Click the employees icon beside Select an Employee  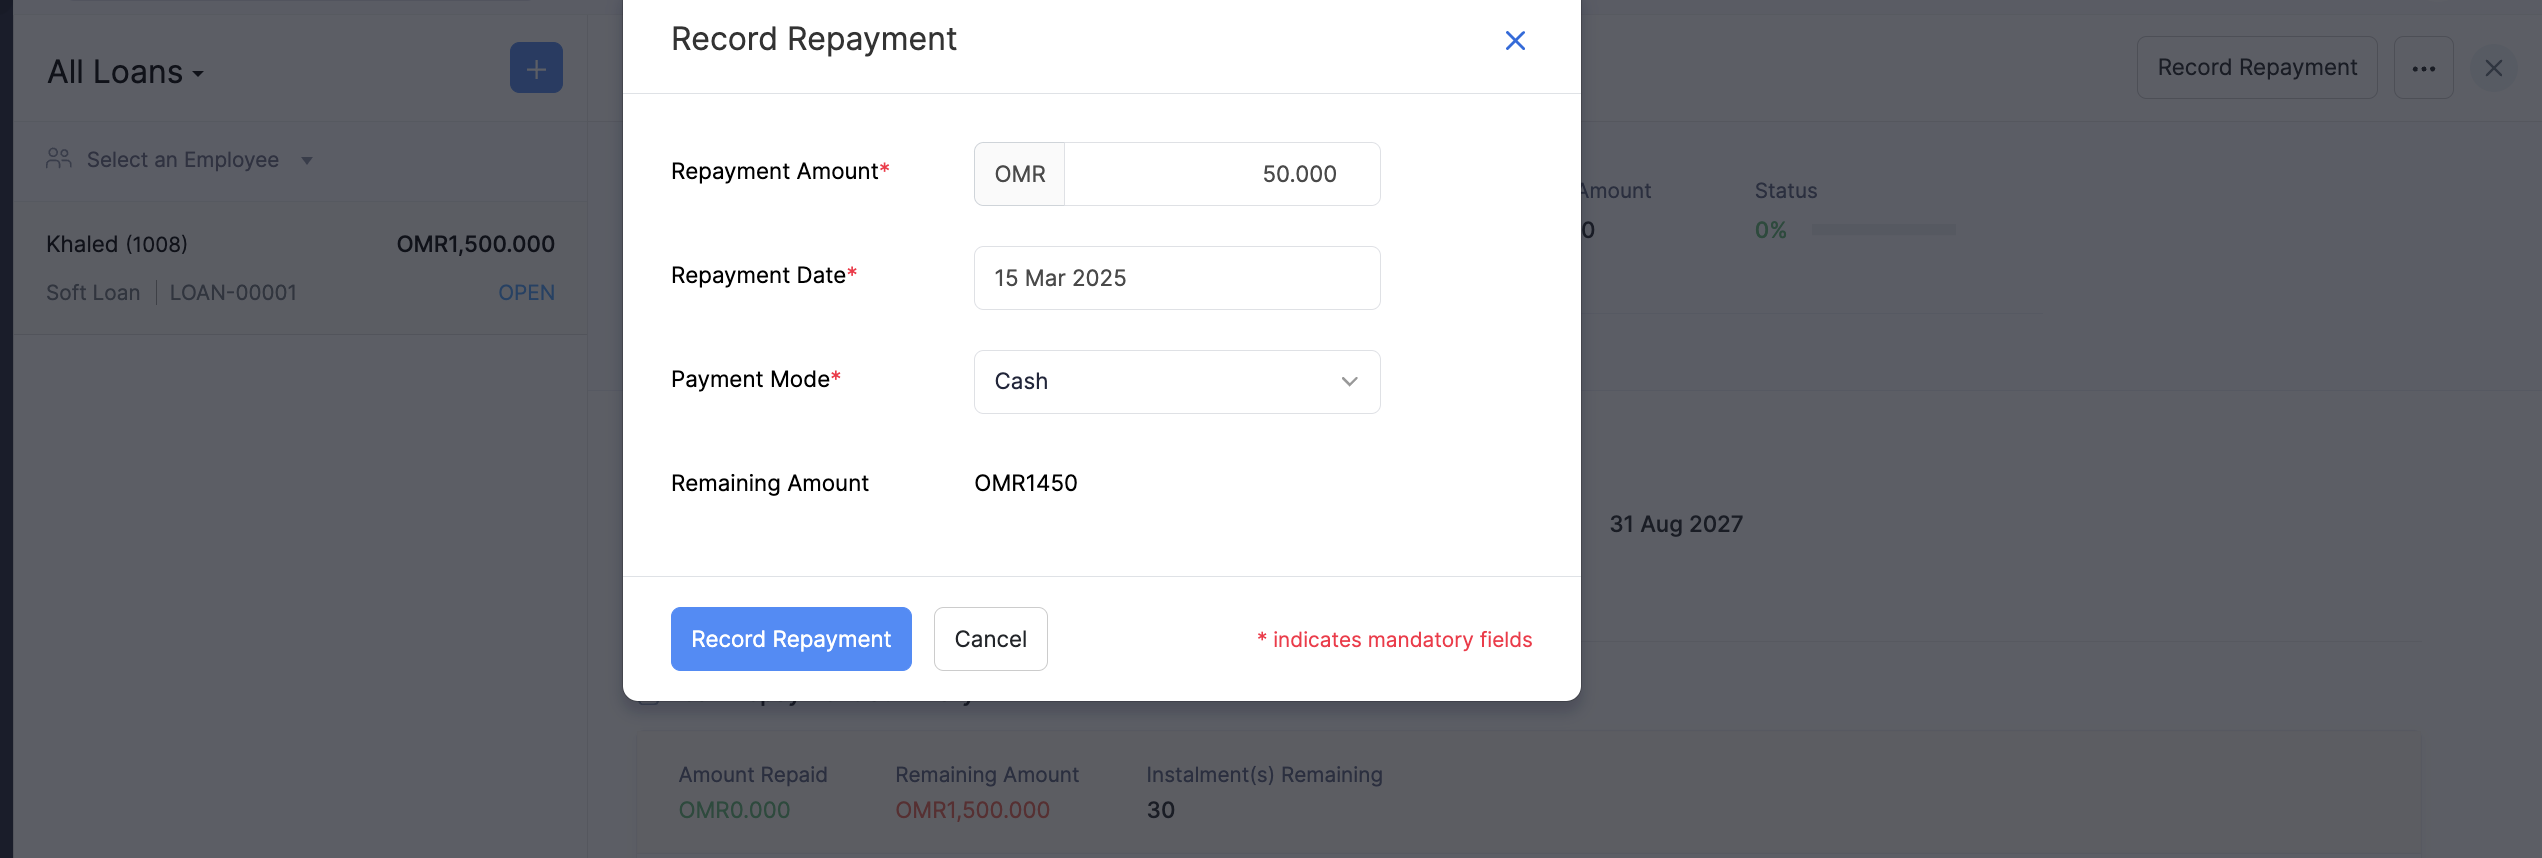point(57,157)
